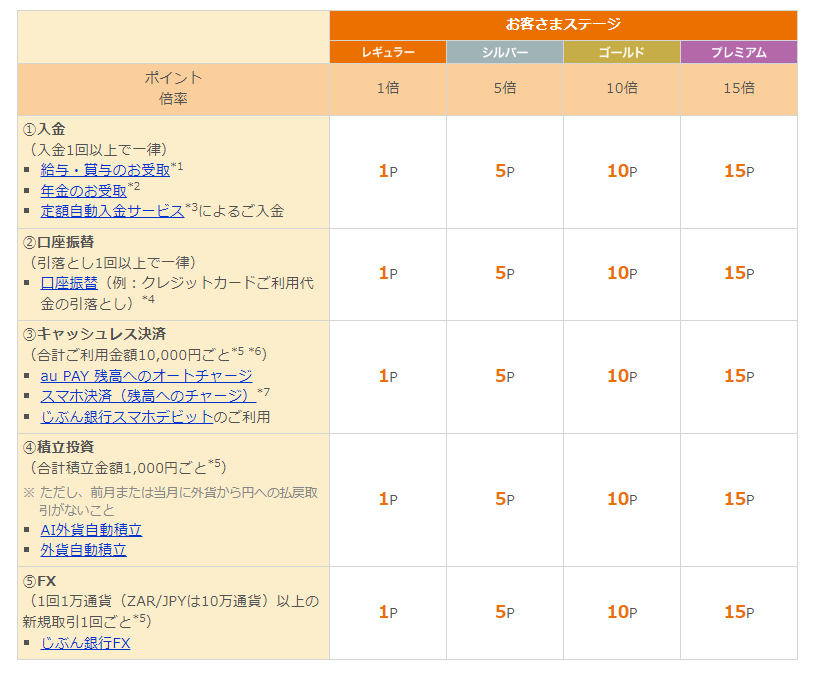The image size is (814, 674).
Task: Click 15P in the FX row
Action: (x=739, y=612)
